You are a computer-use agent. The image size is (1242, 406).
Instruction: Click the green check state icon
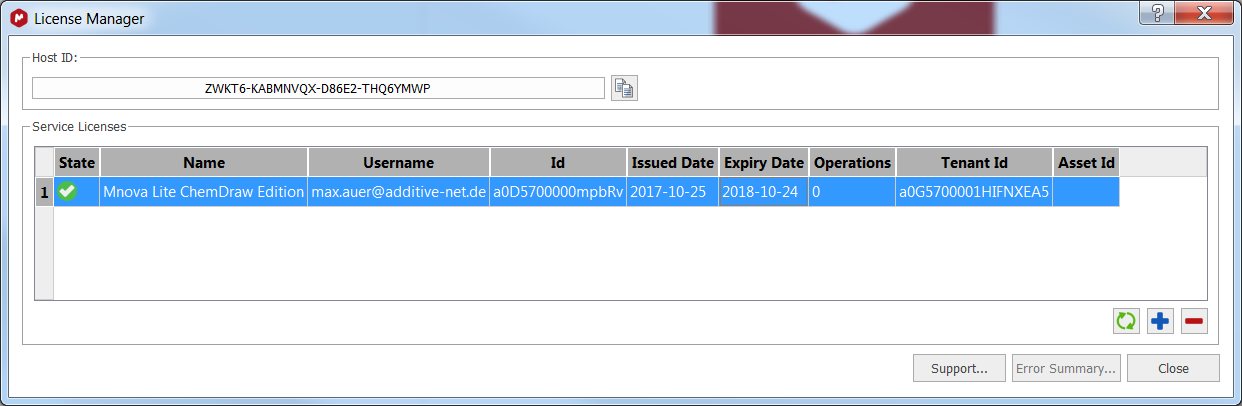pyautogui.click(x=67, y=192)
